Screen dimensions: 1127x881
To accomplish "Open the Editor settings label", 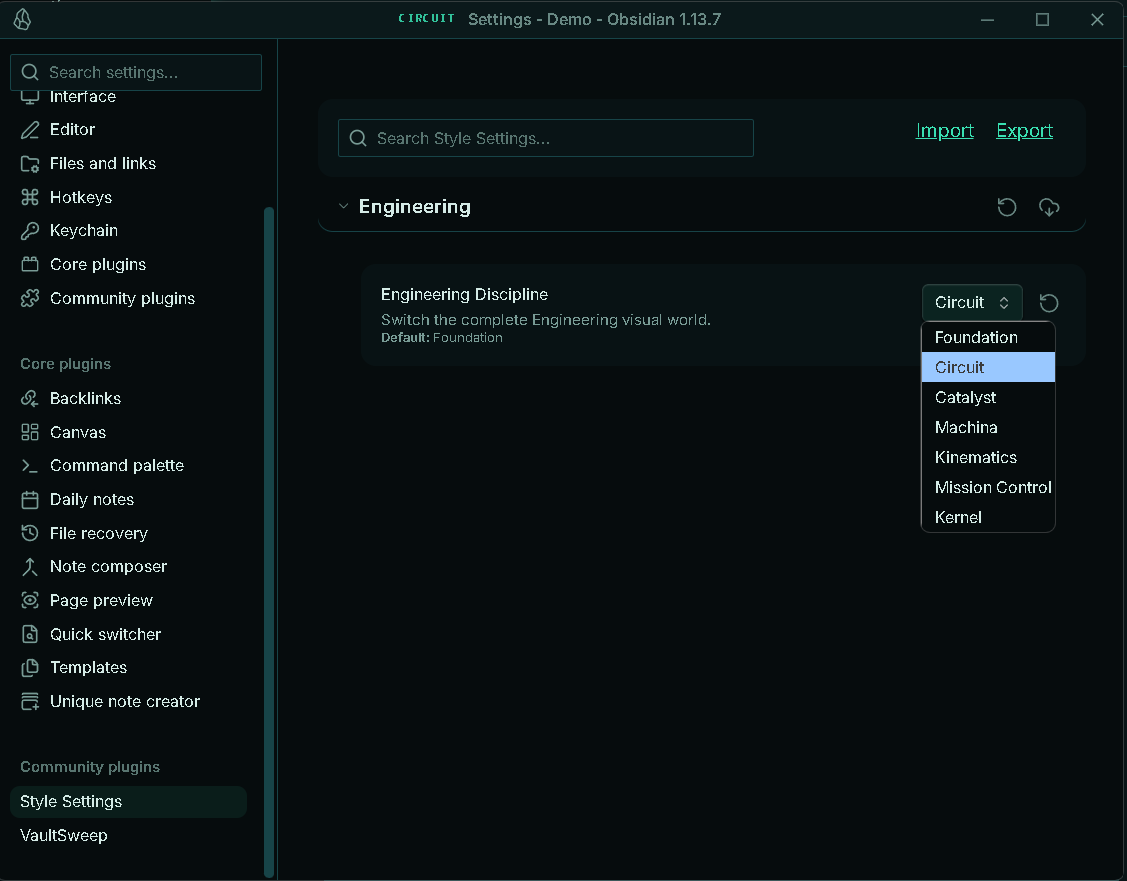I will pos(72,129).
